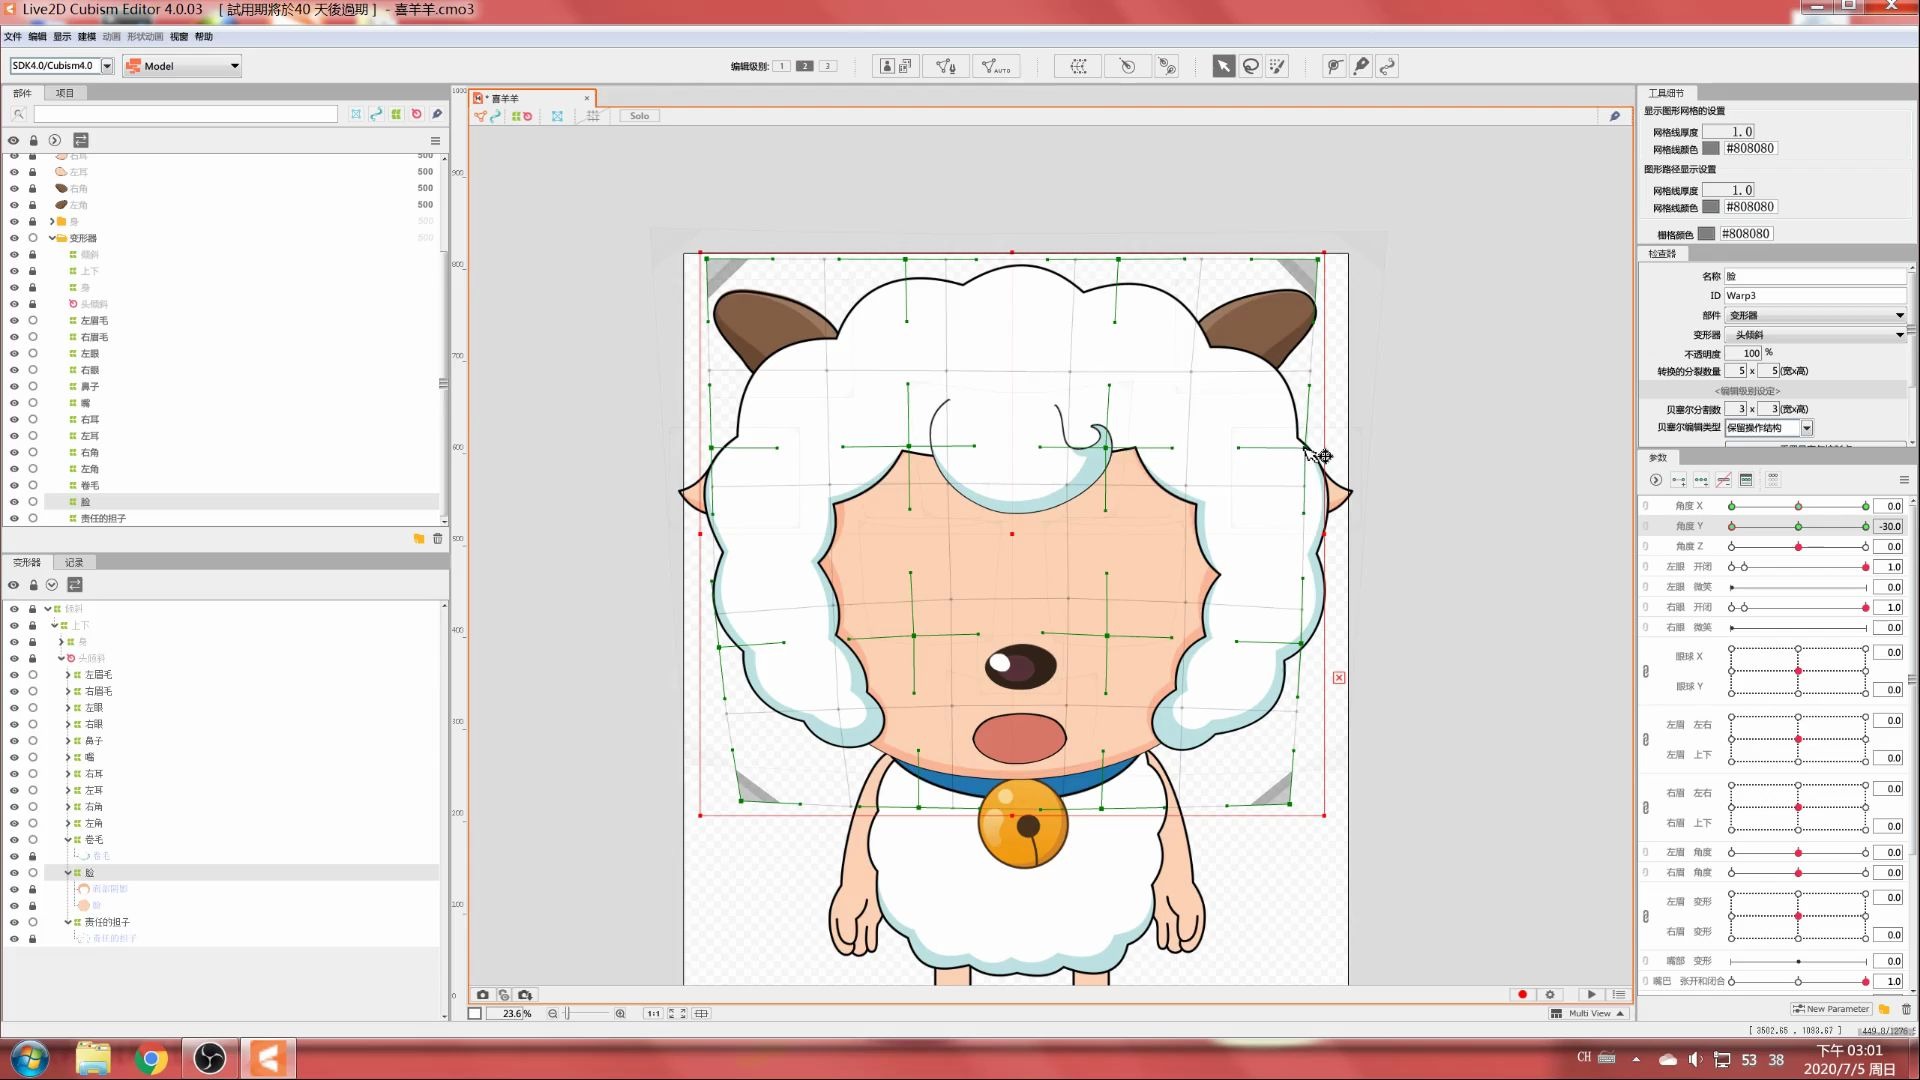Hide the 鼻子 deformer in Parts list
The image size is (1920, 1080).
click(14, 387)
